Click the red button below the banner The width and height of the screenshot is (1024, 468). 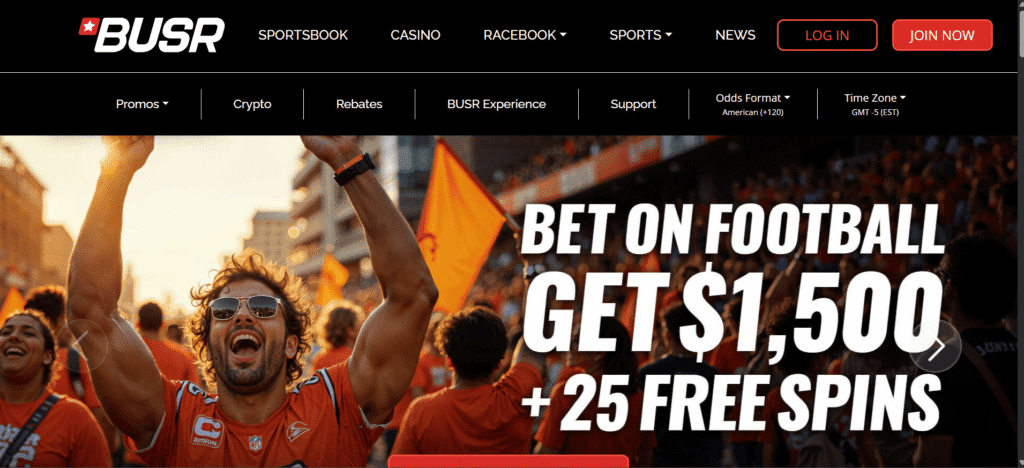tap(509, 461)
